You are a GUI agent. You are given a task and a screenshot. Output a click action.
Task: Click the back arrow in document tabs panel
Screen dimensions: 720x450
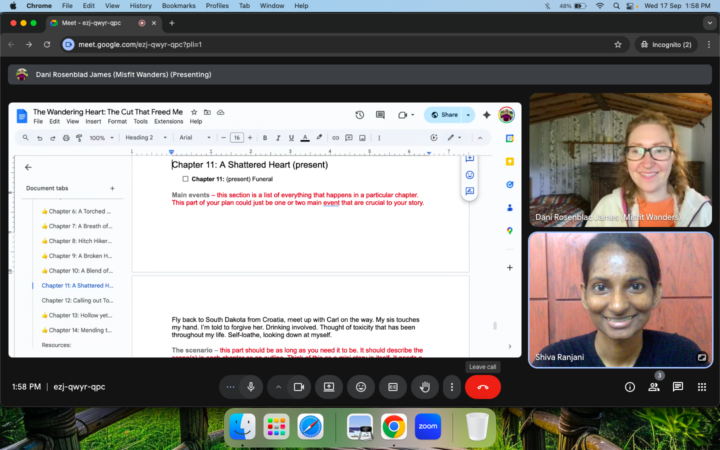(28, 168)
